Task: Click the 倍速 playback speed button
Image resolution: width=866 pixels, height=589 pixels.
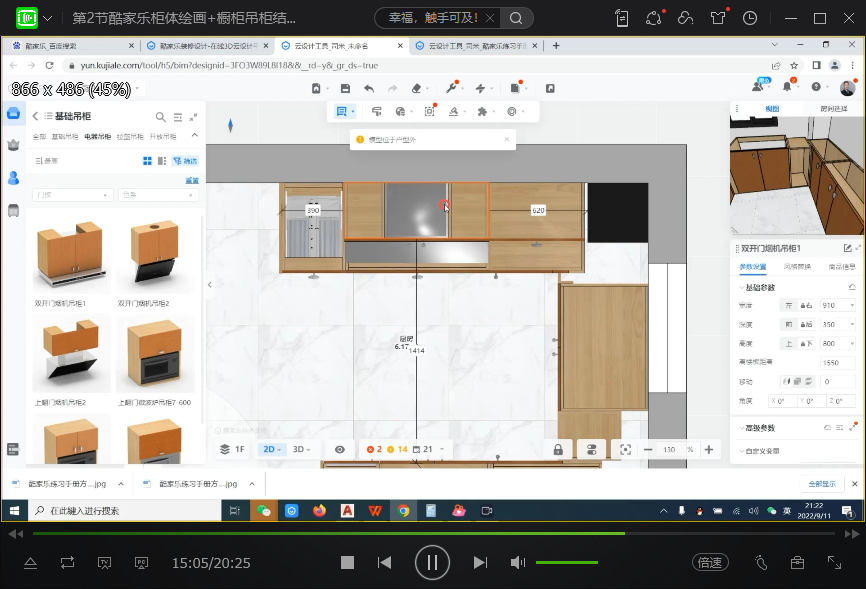Action: pyautogui.click(x=710, y=562)
